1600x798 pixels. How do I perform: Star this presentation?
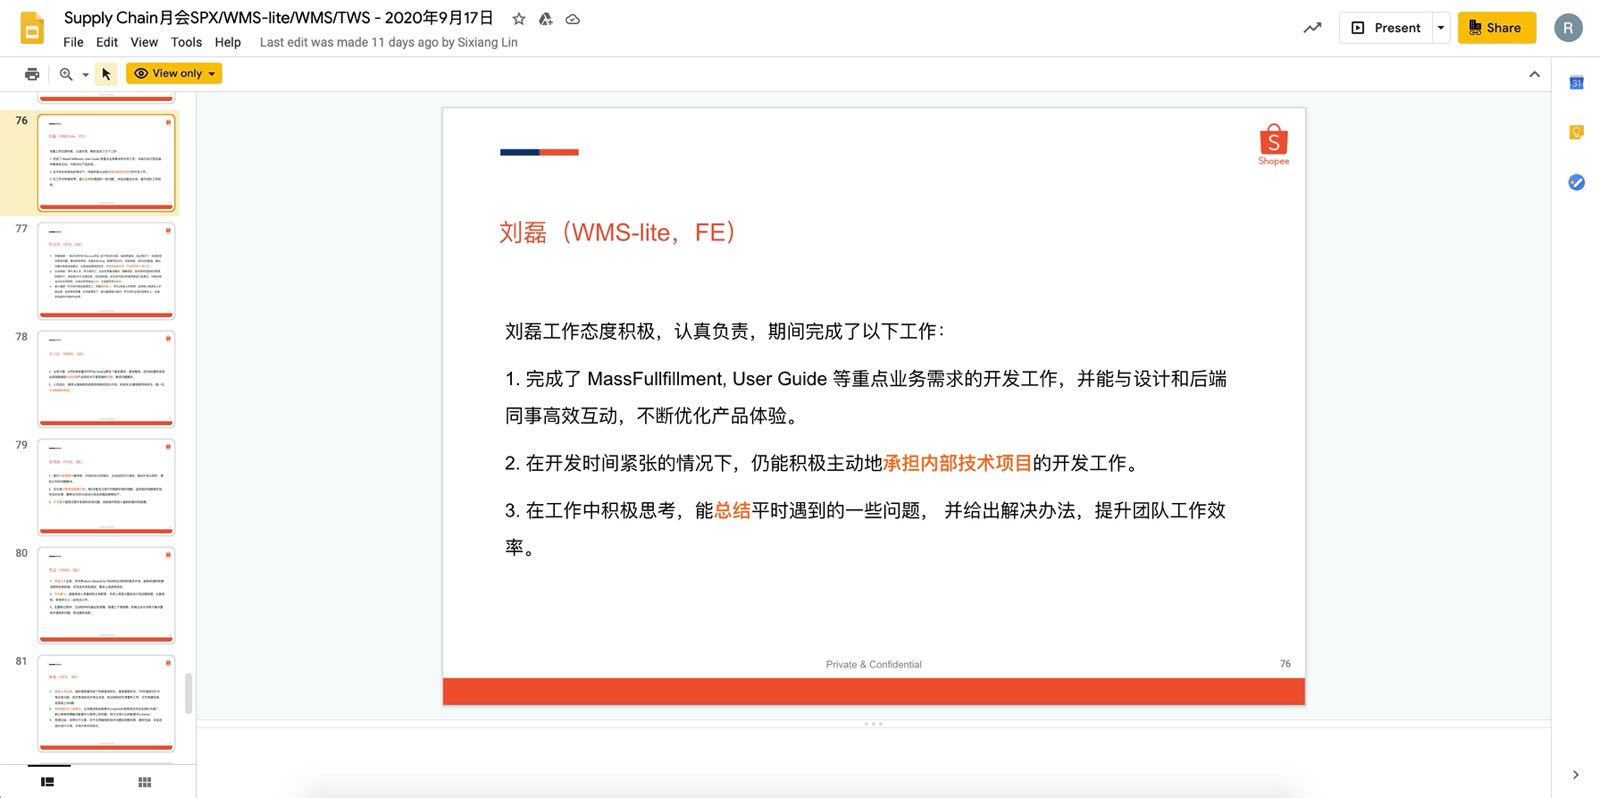click(519, 19)
